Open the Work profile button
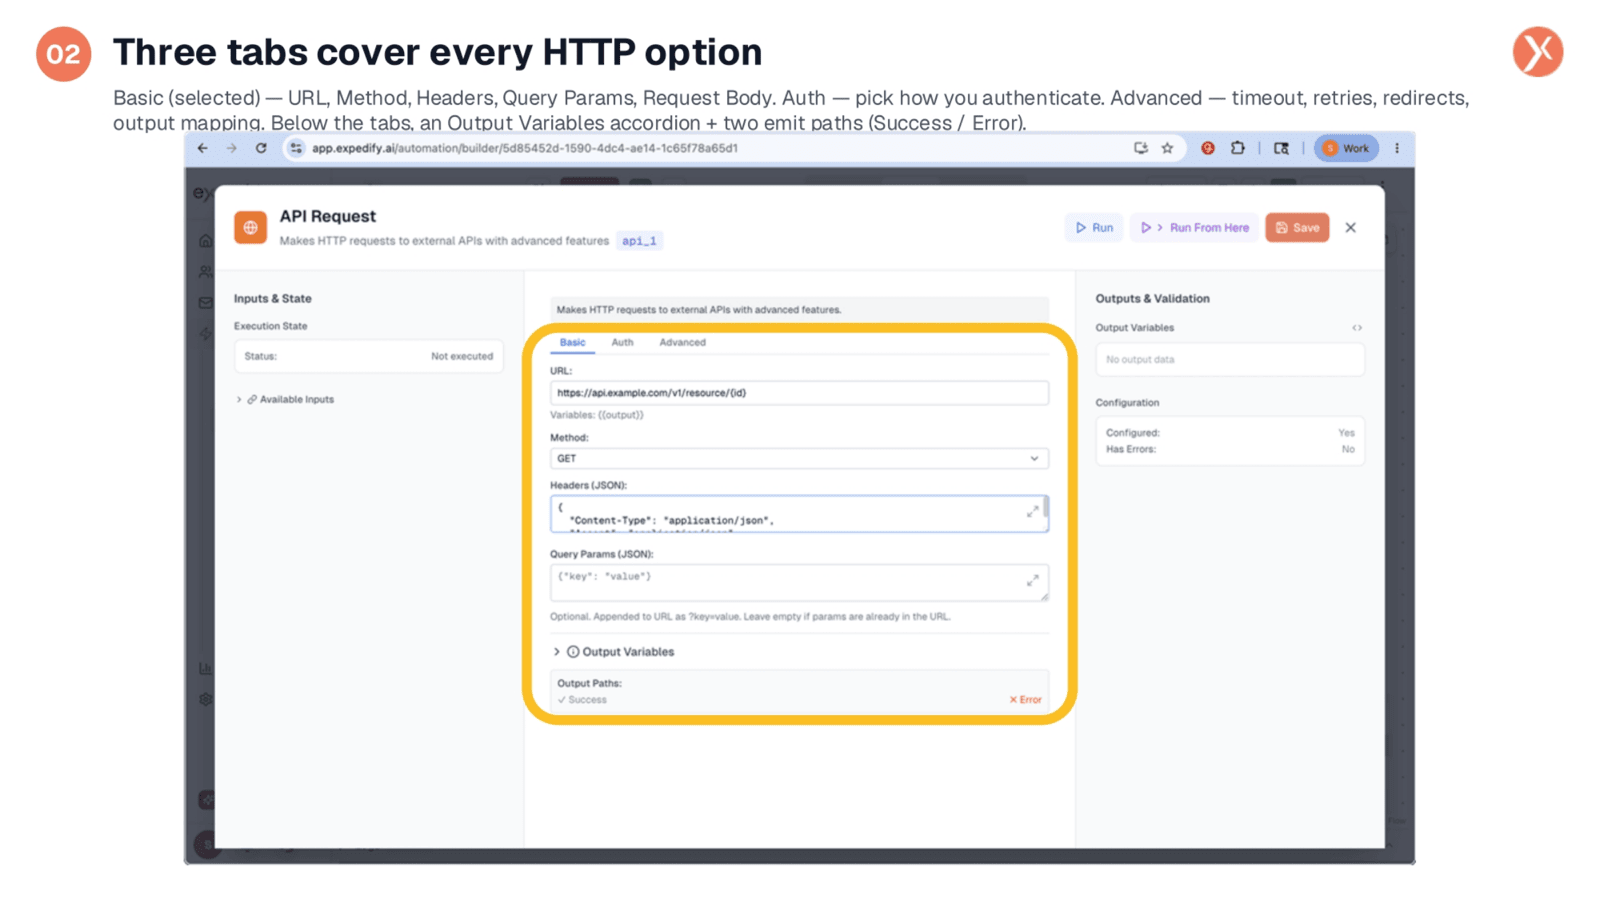Screen dimensions: 1600x900 tap(1346, 148)
